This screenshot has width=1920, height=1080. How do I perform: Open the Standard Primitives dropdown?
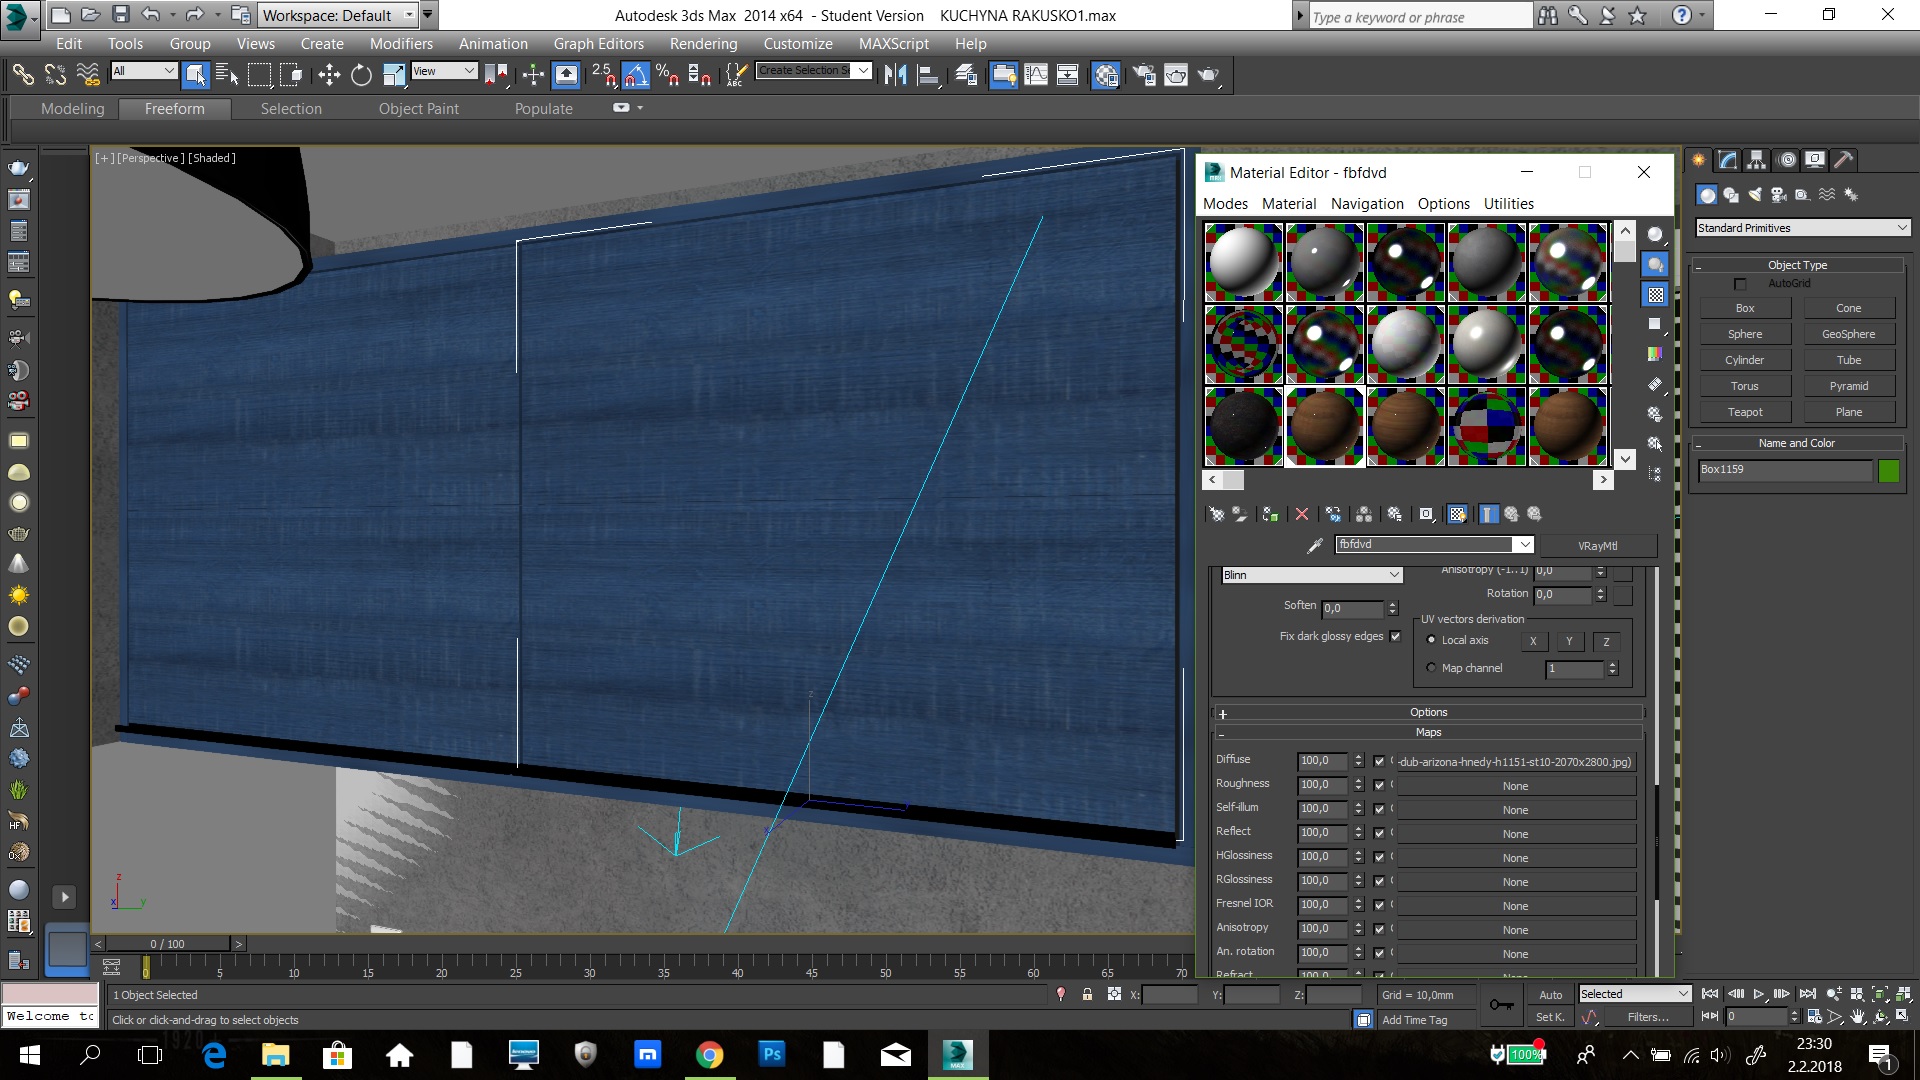(1803, 228)
